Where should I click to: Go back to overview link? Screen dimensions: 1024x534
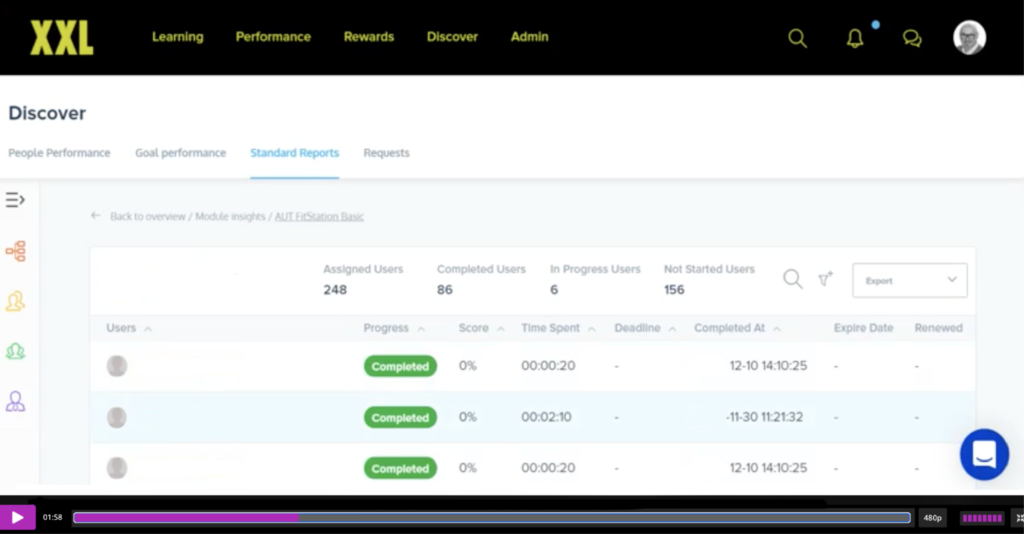[x=138, y=216]
